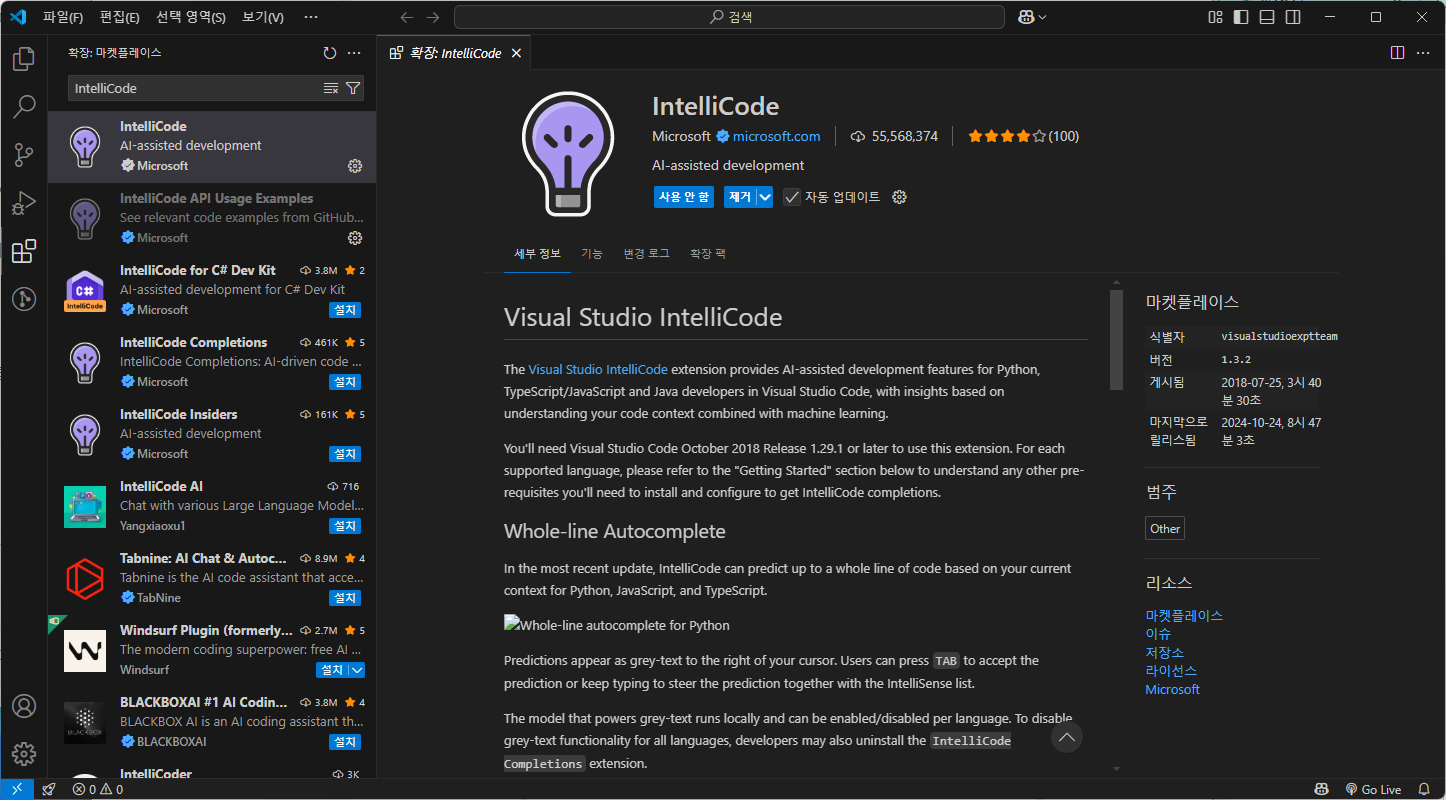This screenshot has height=800, width=1446.
Task: Toggle primary side bar visibility
Action: click(x=1241, y=17)
